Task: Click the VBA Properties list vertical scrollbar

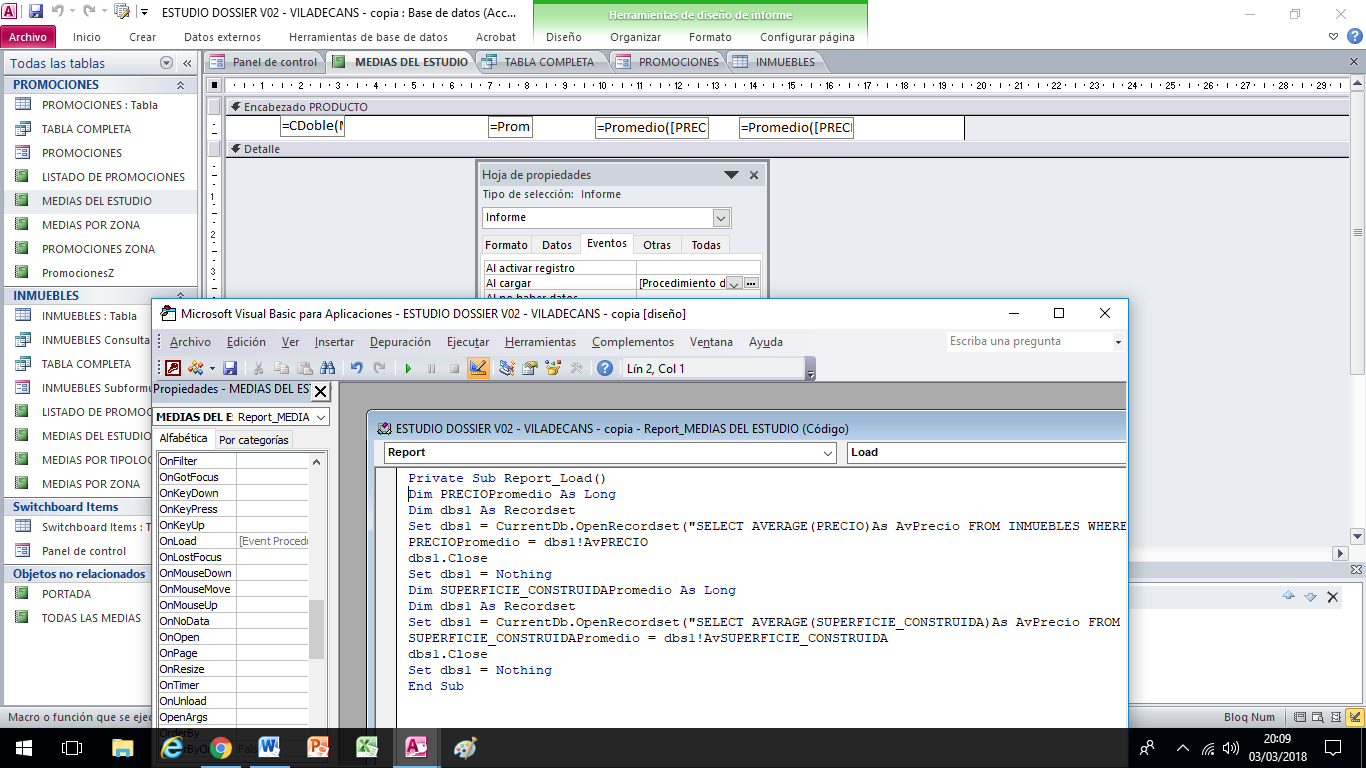Action: [x=317, y=590]
